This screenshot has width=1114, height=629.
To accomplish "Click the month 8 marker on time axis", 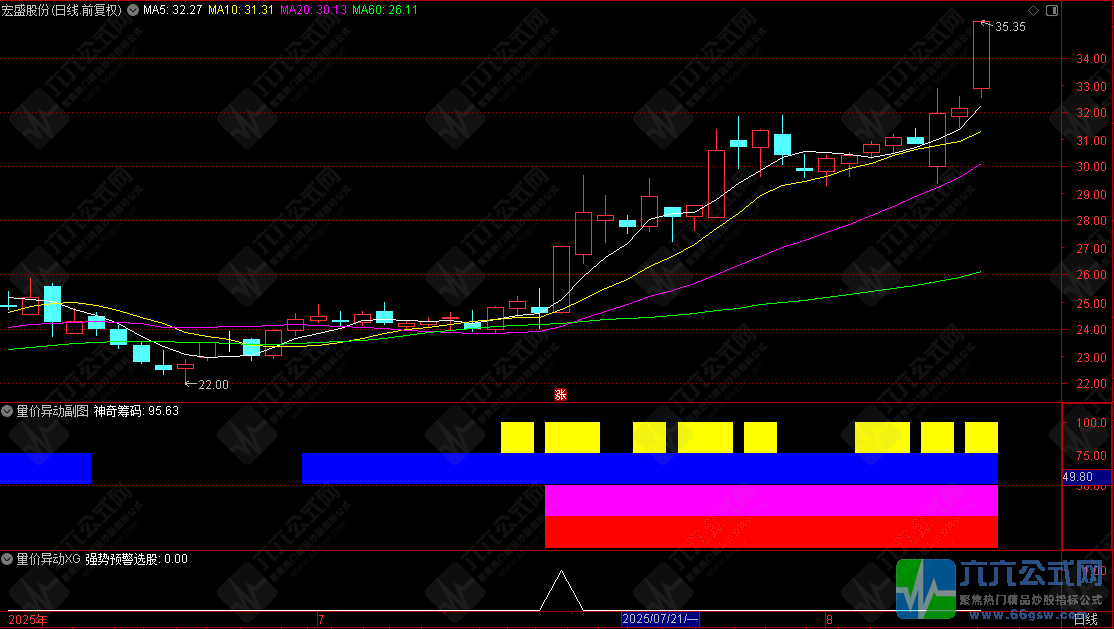I will 828,620.
